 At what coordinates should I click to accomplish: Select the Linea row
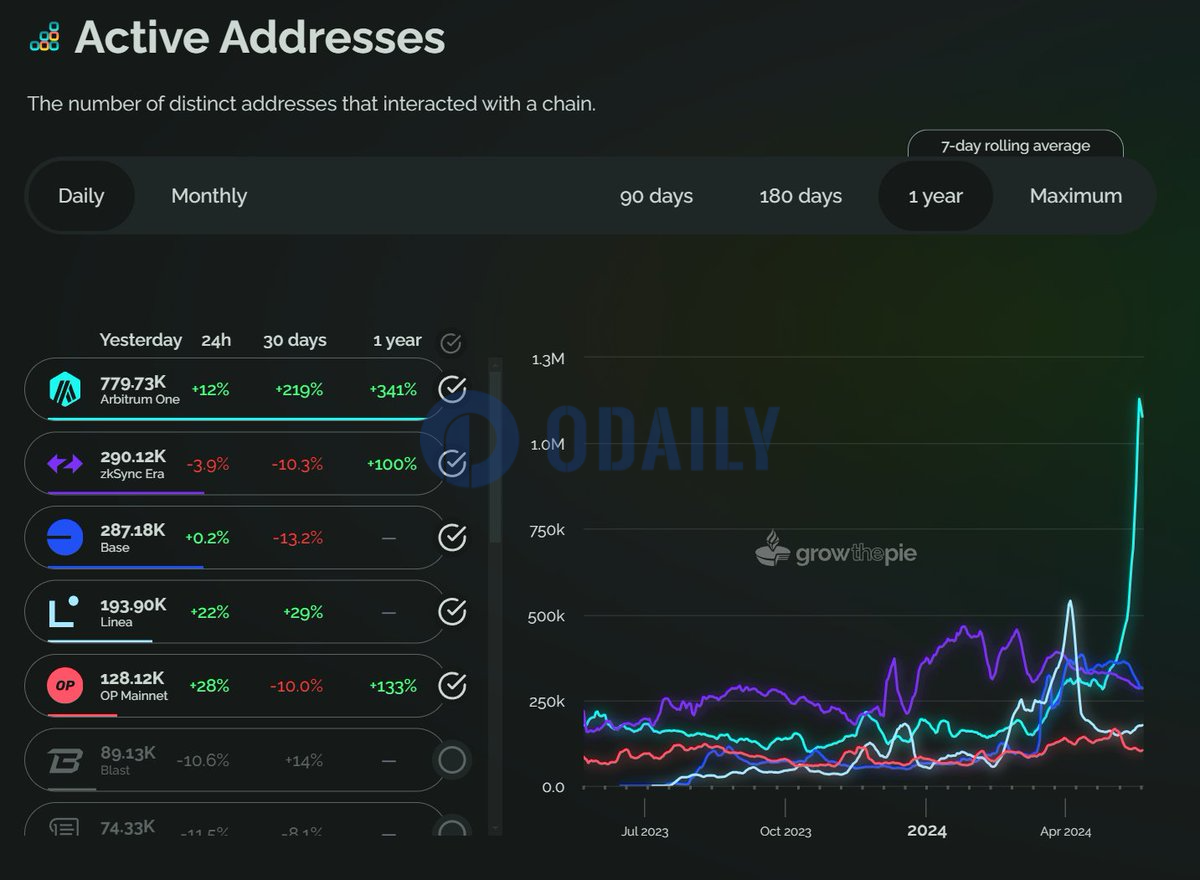coord(234,611)
